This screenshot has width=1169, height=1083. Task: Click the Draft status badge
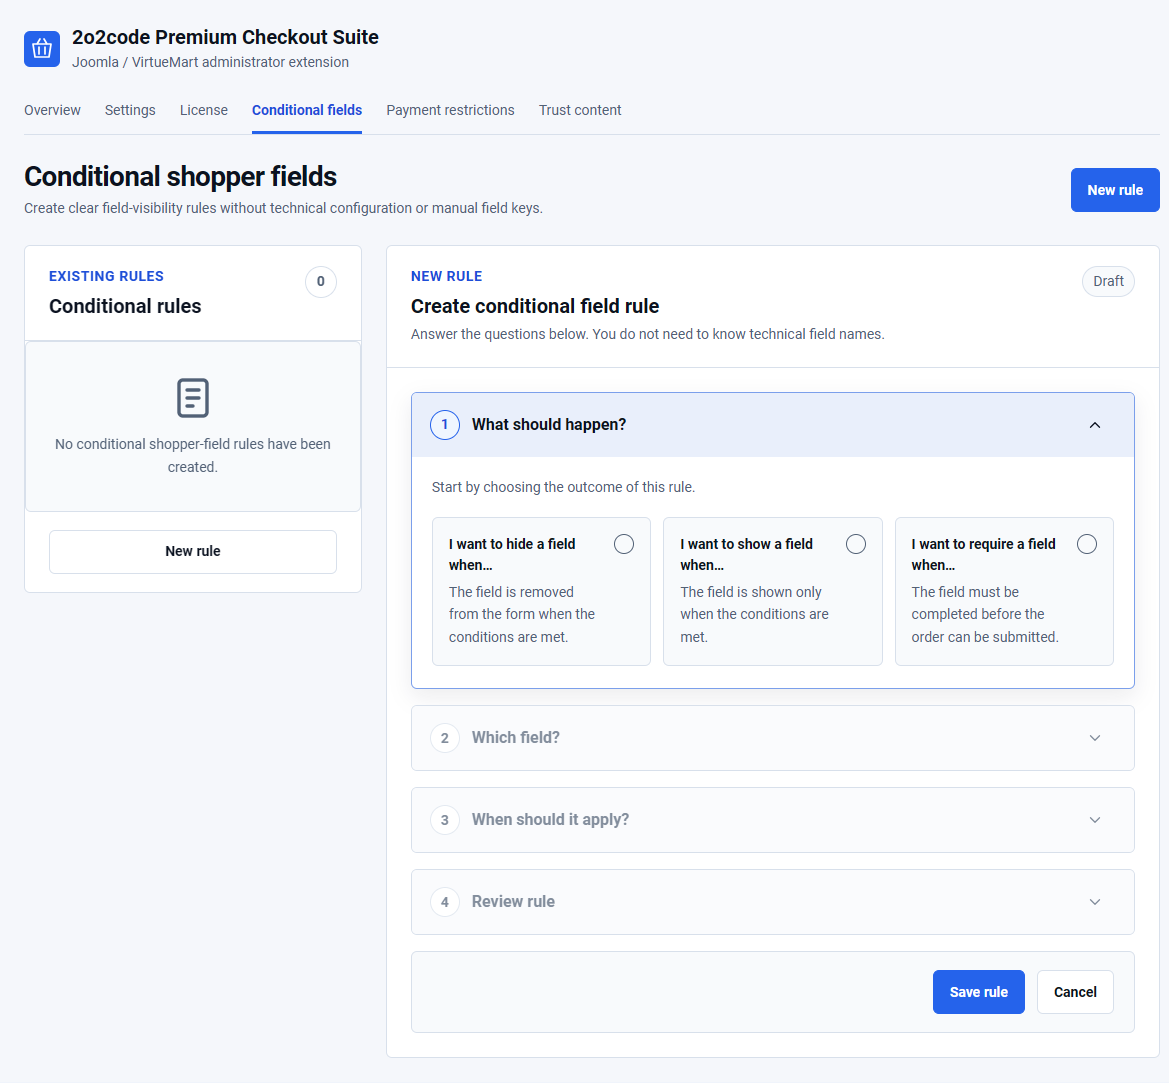(1108, 282)
